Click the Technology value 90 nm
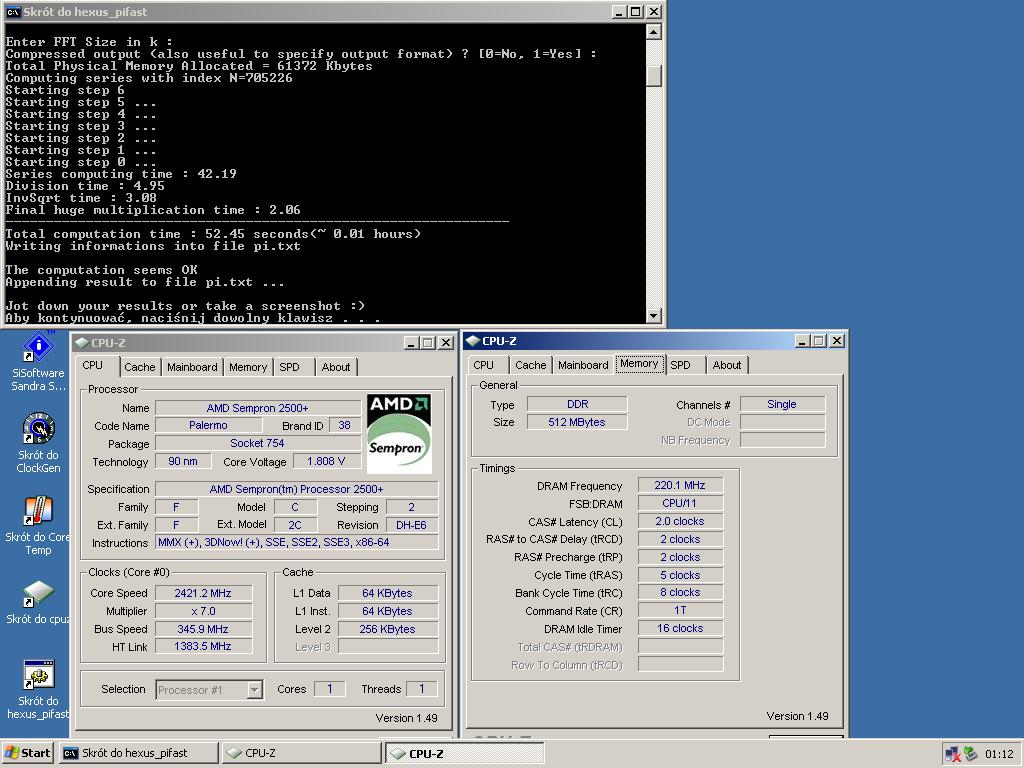 pos(183,461)
